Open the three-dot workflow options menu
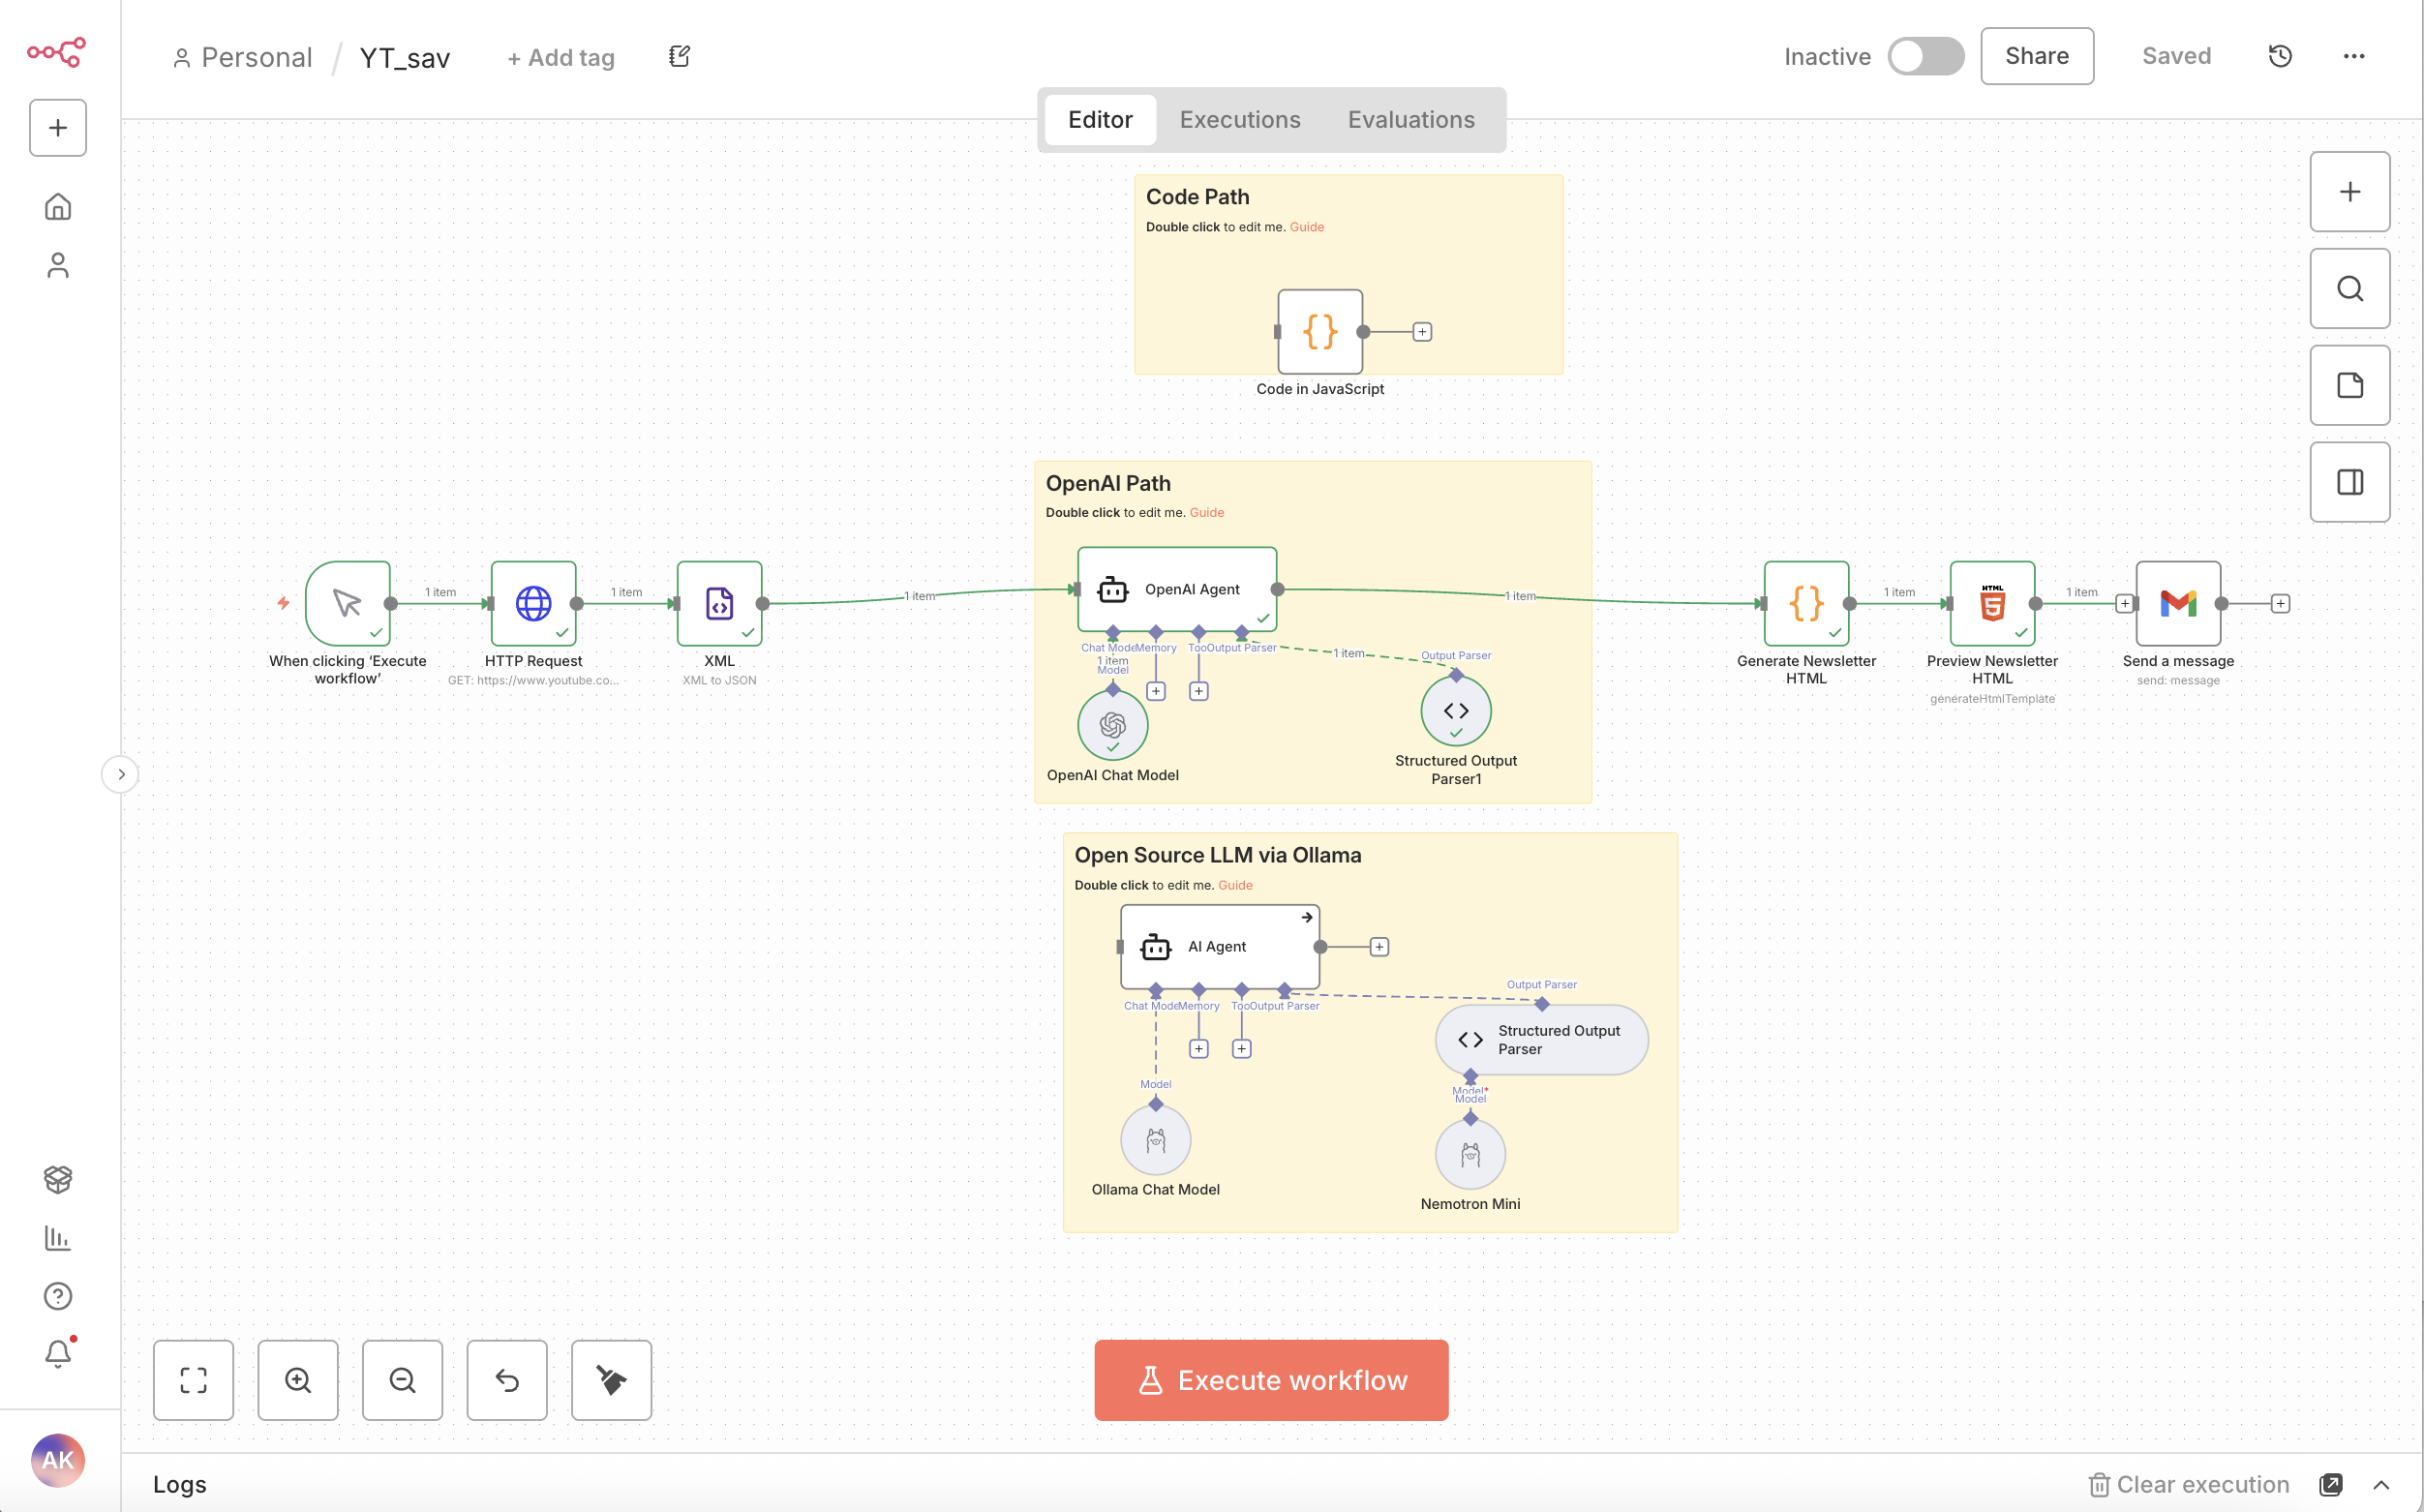2424x1512 pixels. point(2354,56)
